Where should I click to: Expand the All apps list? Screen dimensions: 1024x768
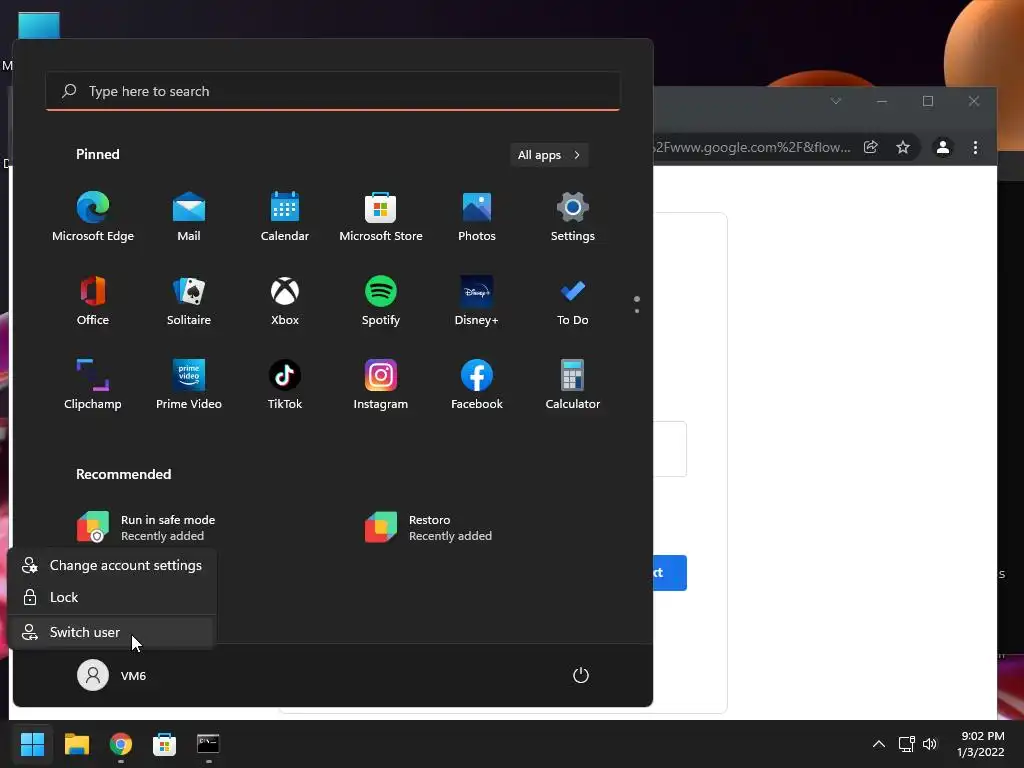549,155
